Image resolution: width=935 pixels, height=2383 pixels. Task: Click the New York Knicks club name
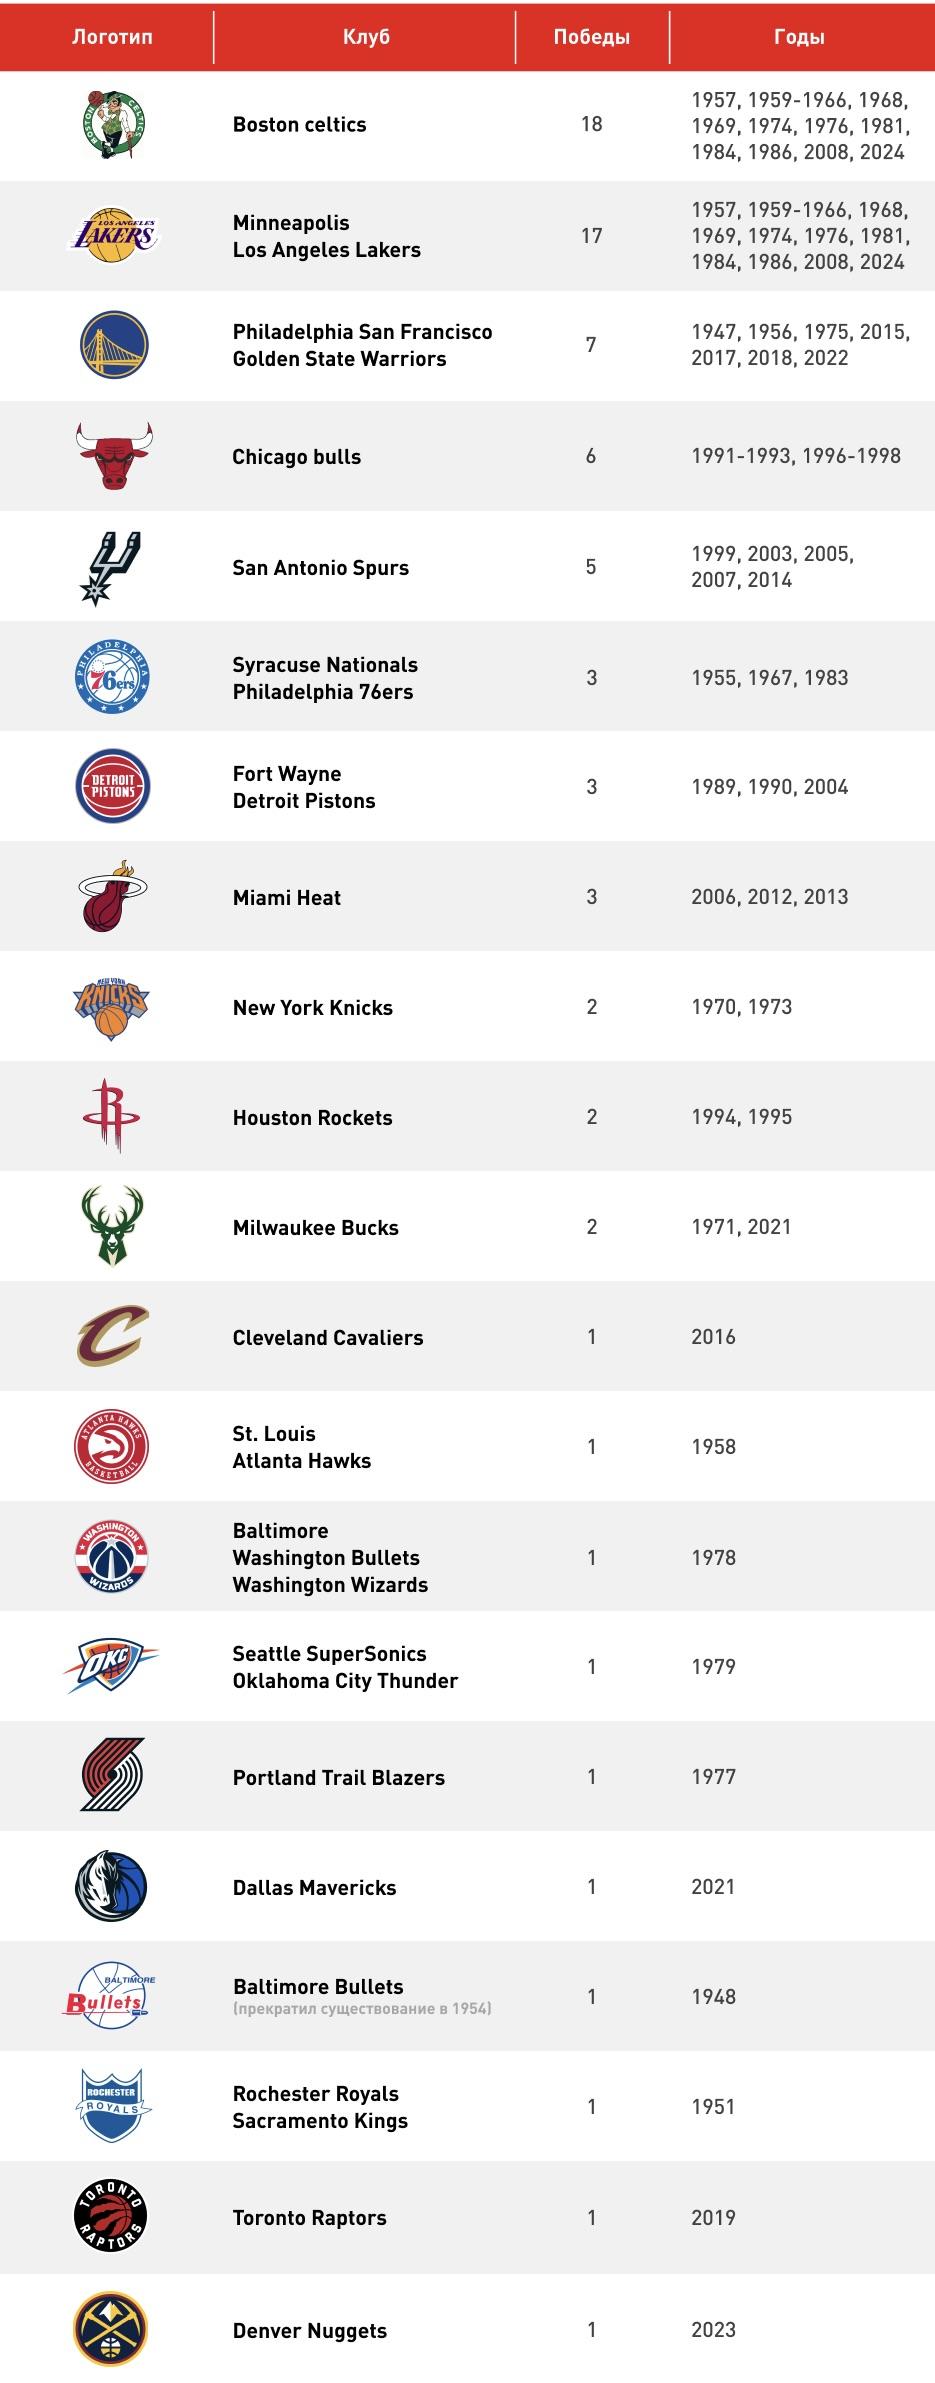click(313, 1007)
